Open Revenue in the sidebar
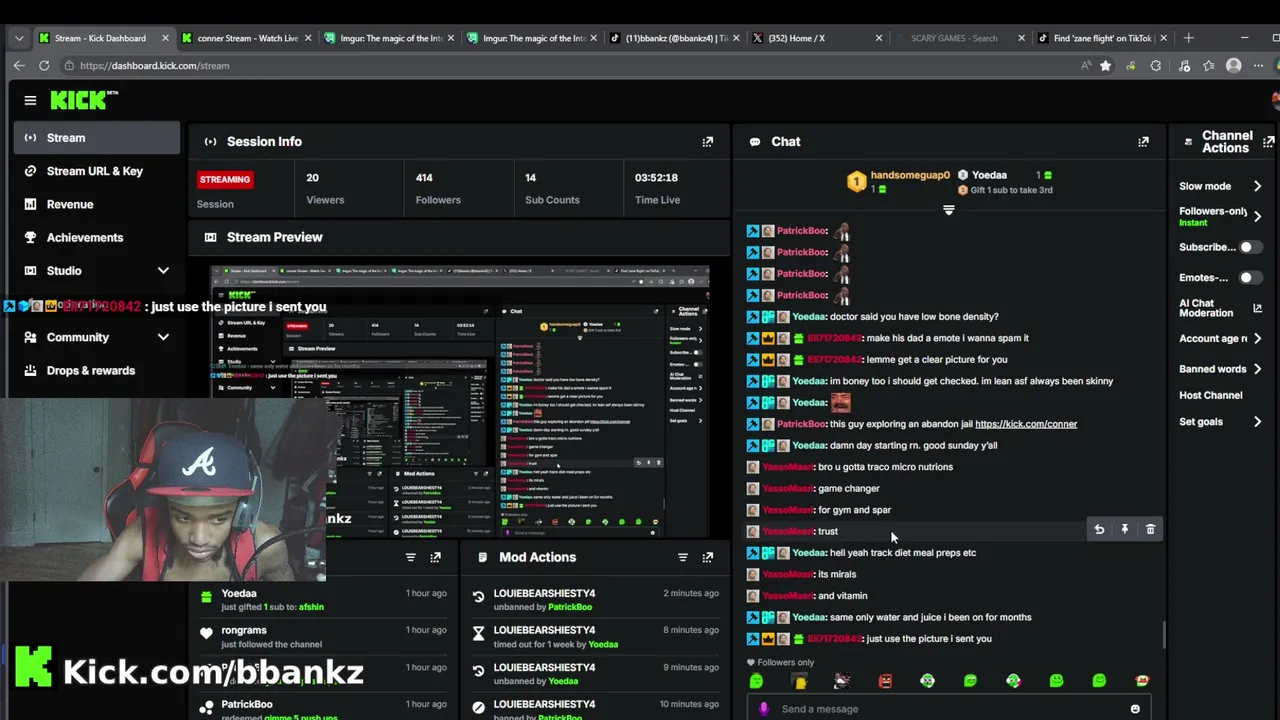Screen dimensions: 1280x720 [x=97, y=204]
